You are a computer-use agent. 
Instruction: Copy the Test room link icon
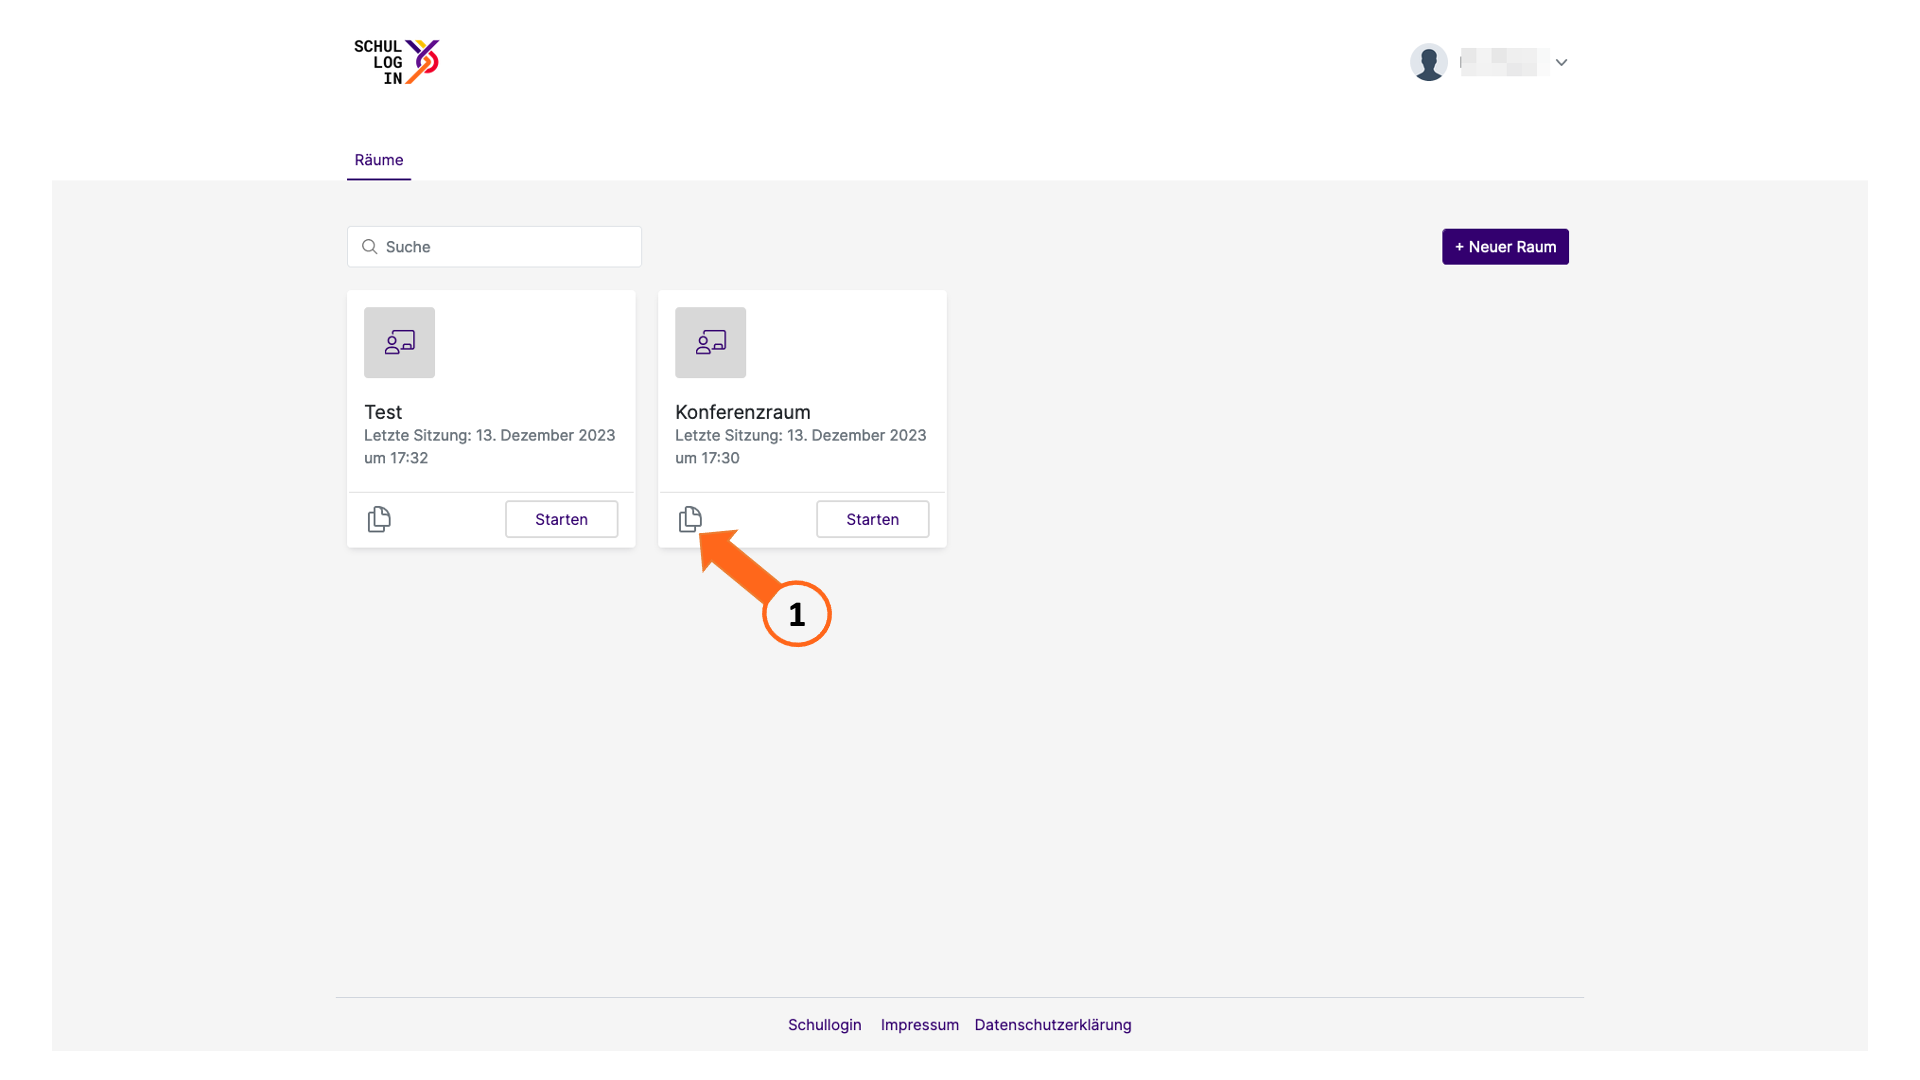tap(379, 519)
